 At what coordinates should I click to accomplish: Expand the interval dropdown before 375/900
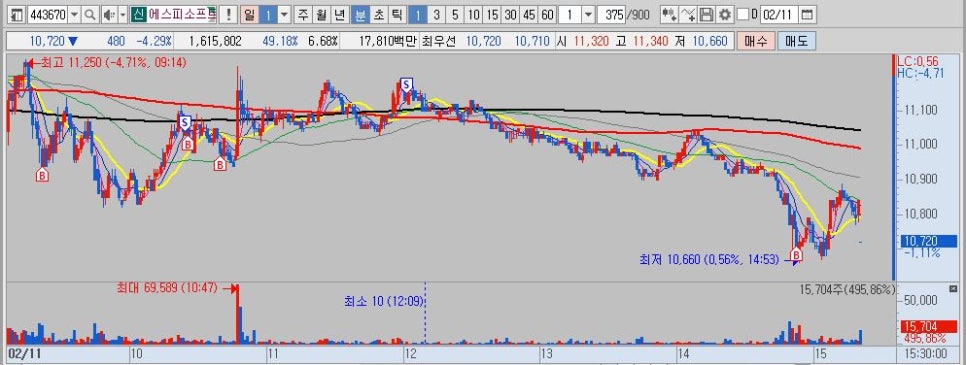pos(588,14)
